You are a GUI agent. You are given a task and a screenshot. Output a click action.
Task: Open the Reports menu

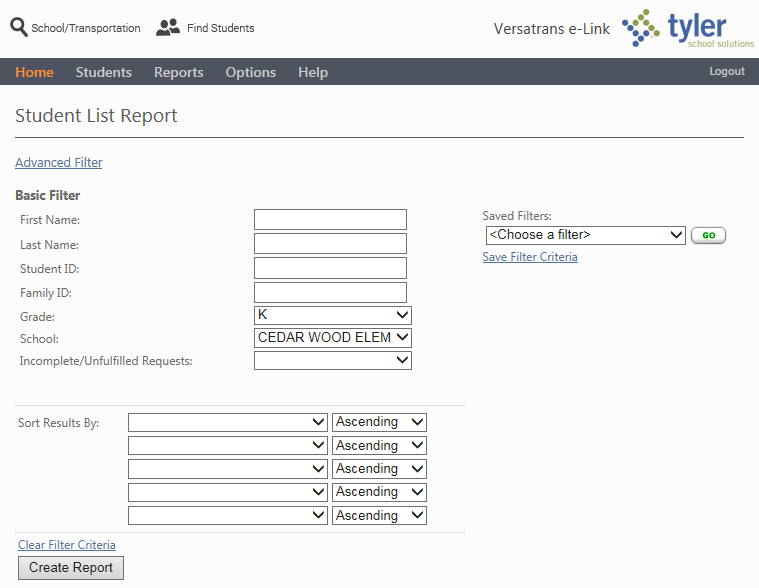click(x=179, y=72)
